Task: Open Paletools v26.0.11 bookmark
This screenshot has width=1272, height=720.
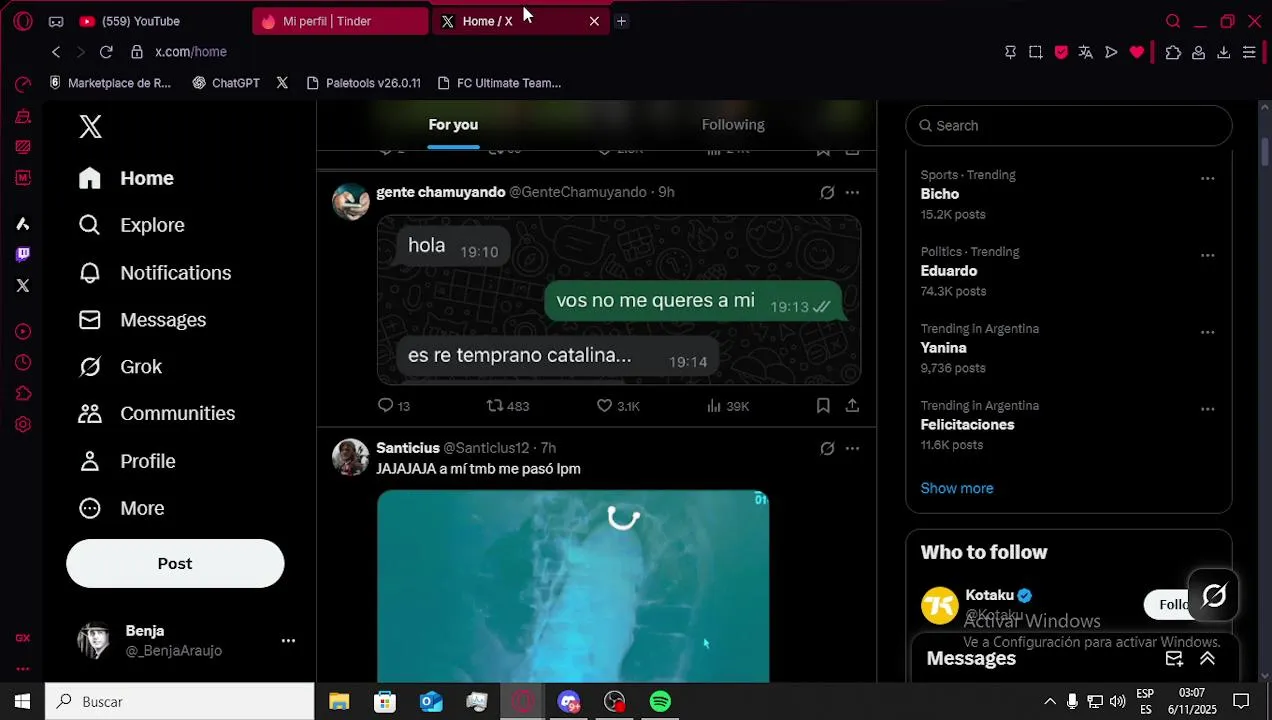Action: click(363, 83)
